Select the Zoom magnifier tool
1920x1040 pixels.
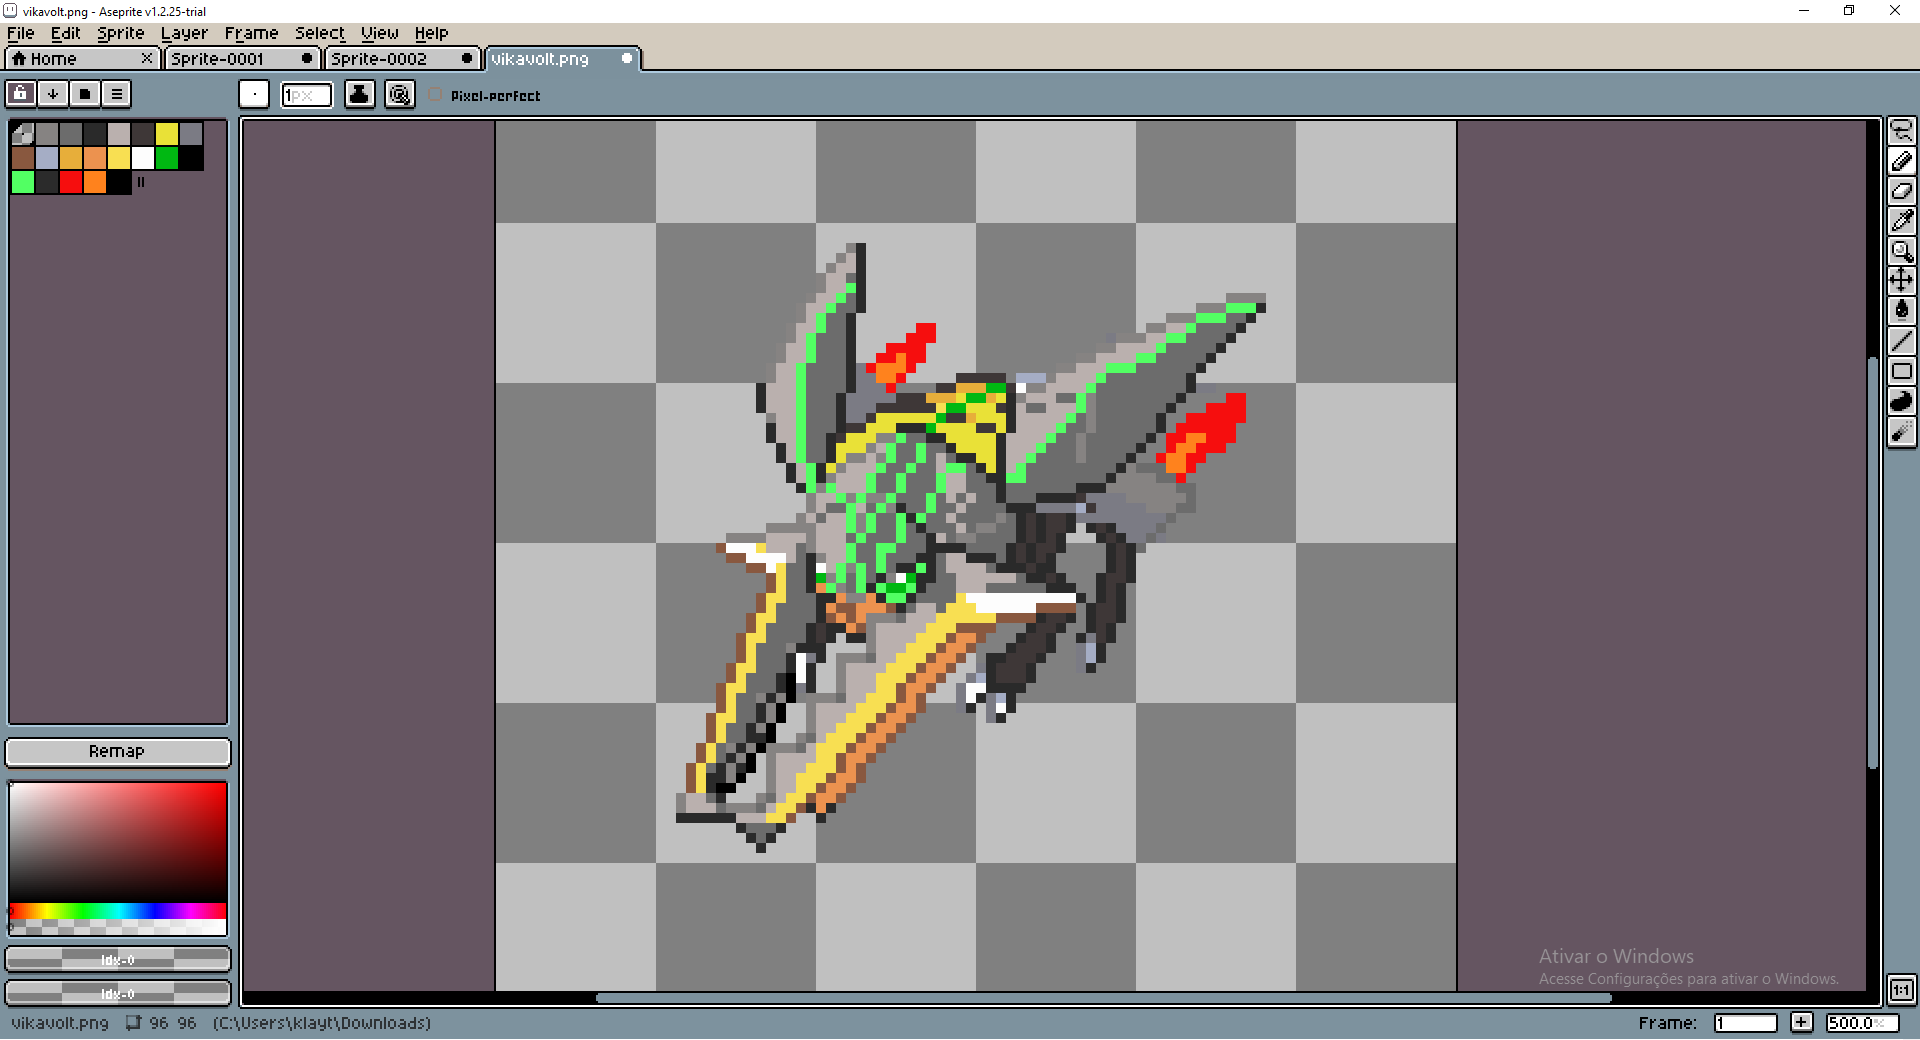[x=1901, y=251]
